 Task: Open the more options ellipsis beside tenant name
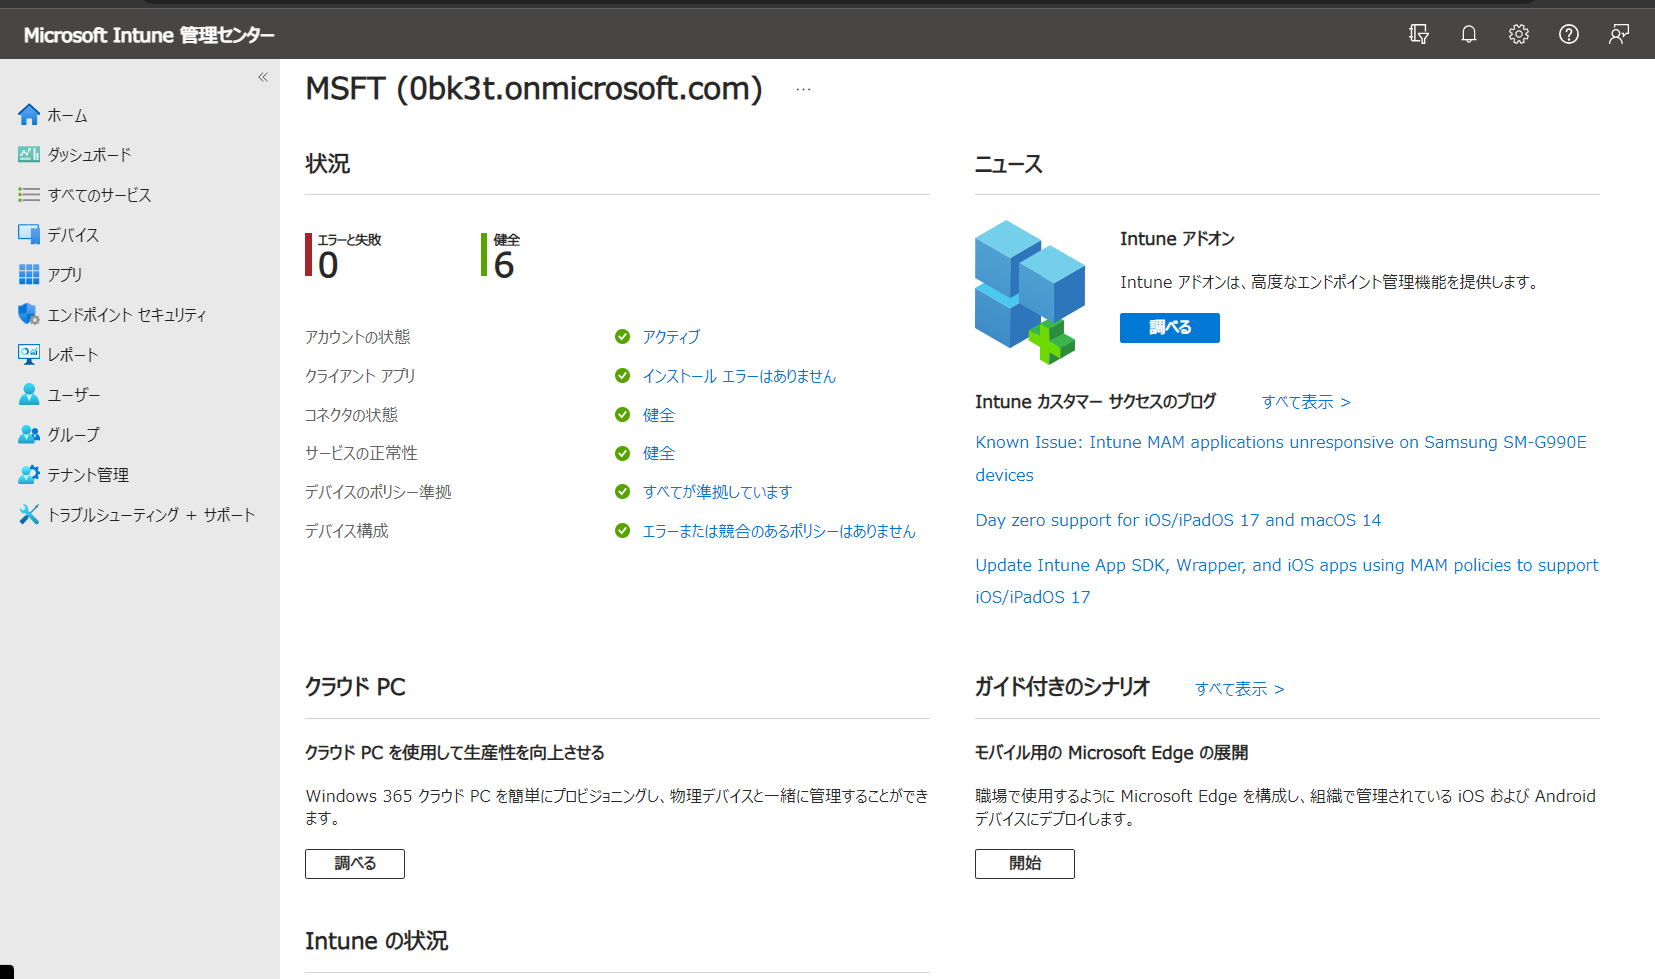(803, 89)
